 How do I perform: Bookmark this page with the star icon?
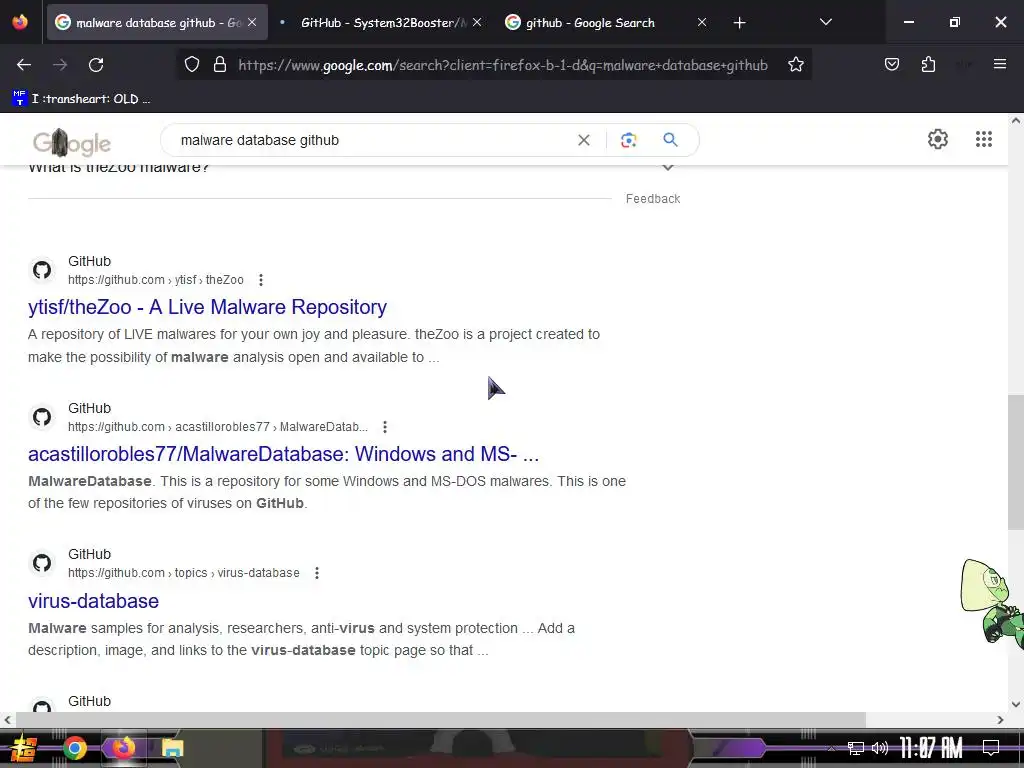[795, 65]
